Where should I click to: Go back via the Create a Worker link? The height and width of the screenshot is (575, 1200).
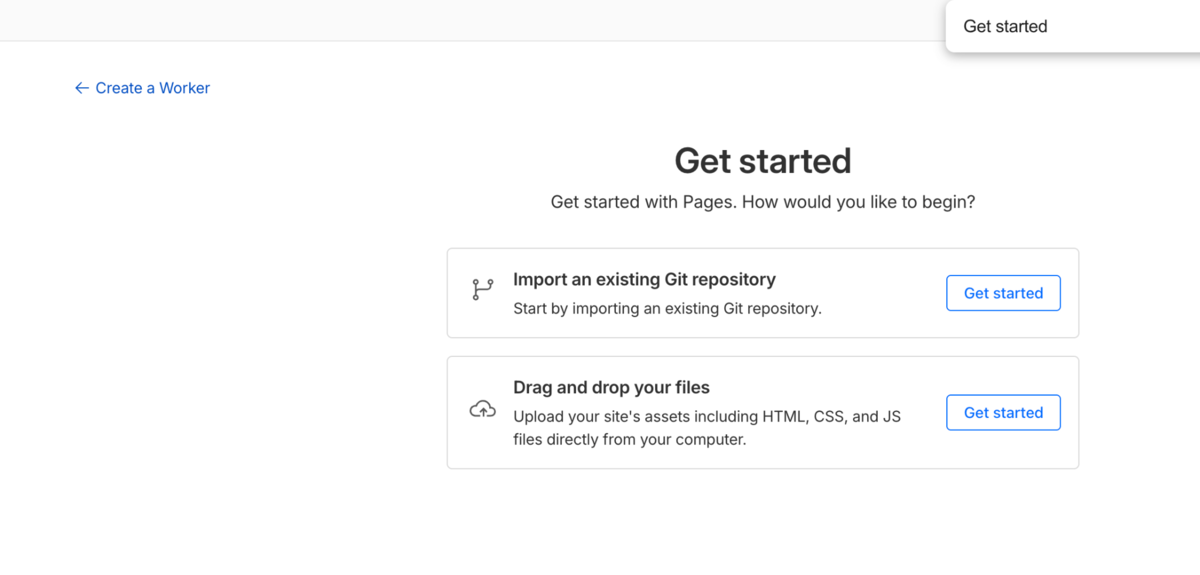(x=142, y=88)
